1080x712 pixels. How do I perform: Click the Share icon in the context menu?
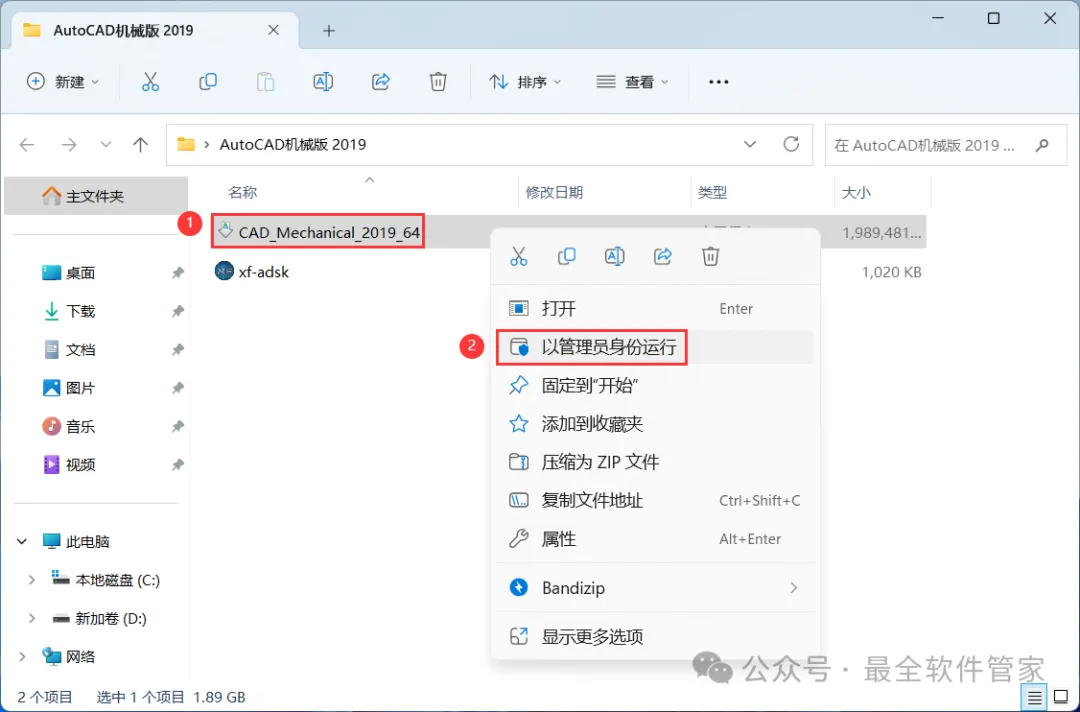(x=663, y=257)
